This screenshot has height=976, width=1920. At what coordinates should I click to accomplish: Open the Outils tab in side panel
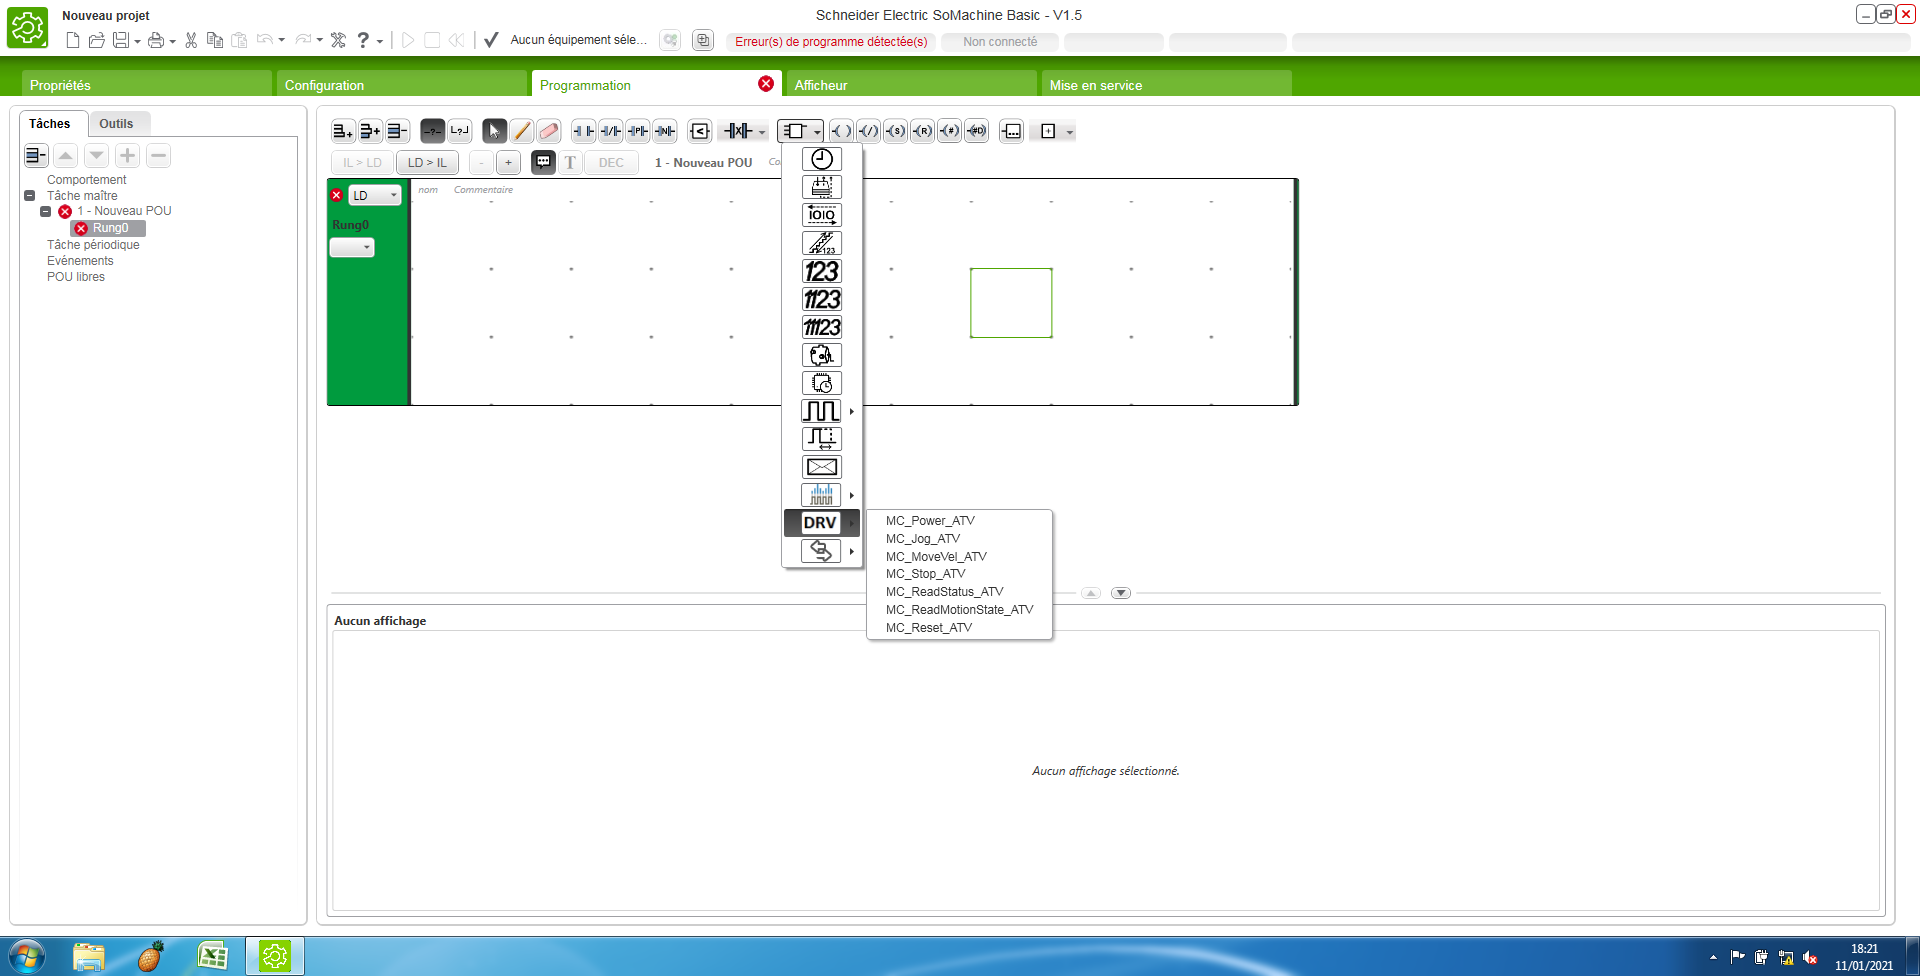pyautogui.click(x=116, y=124)
